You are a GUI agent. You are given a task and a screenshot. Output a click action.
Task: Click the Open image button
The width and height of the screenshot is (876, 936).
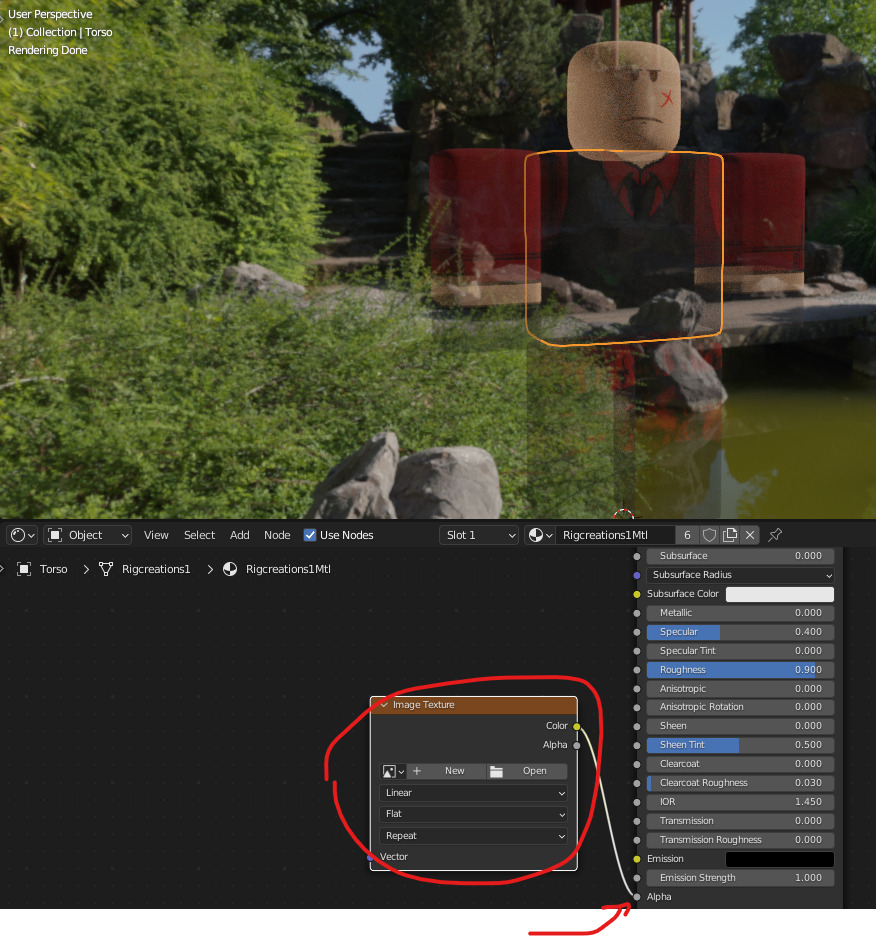(527, 771)
